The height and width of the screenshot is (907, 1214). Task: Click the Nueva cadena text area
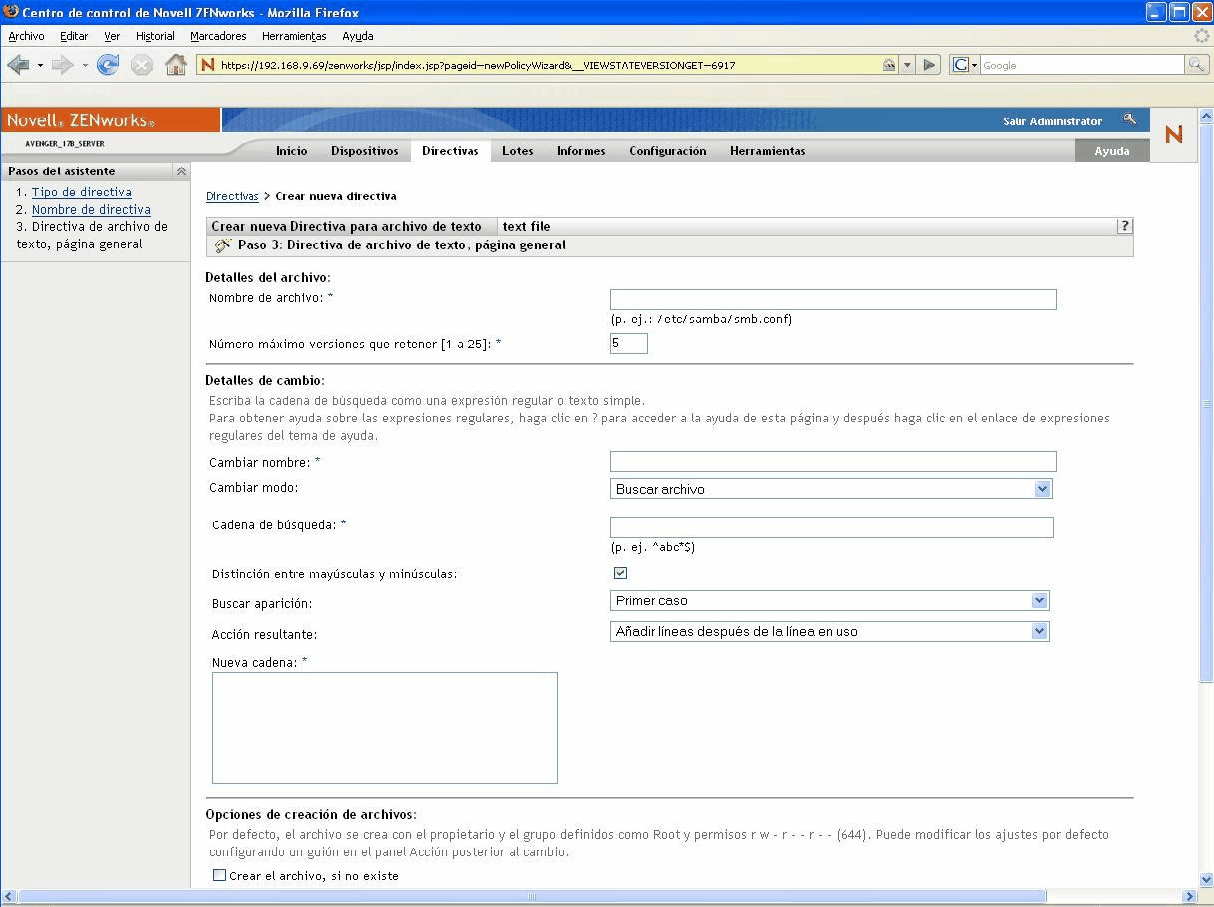pos(385,727)
